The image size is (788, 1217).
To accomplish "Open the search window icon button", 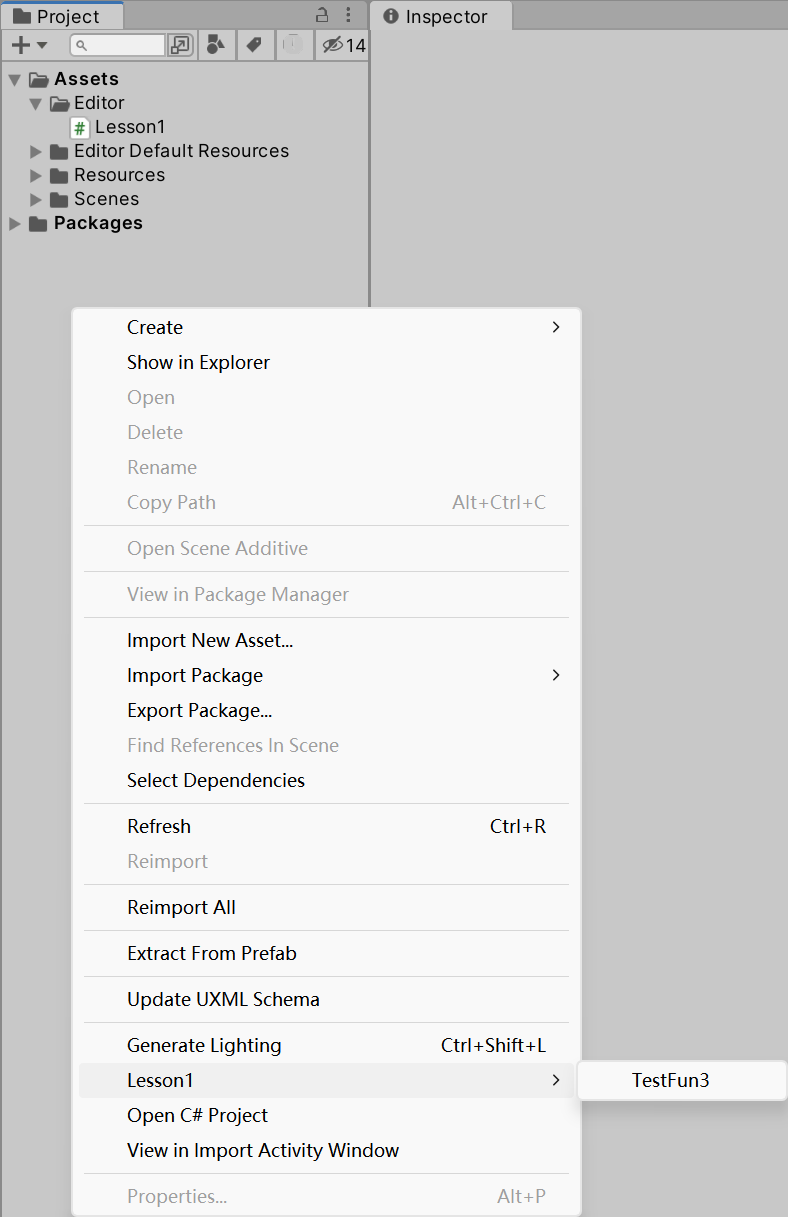I will click(x=180, y=45).
